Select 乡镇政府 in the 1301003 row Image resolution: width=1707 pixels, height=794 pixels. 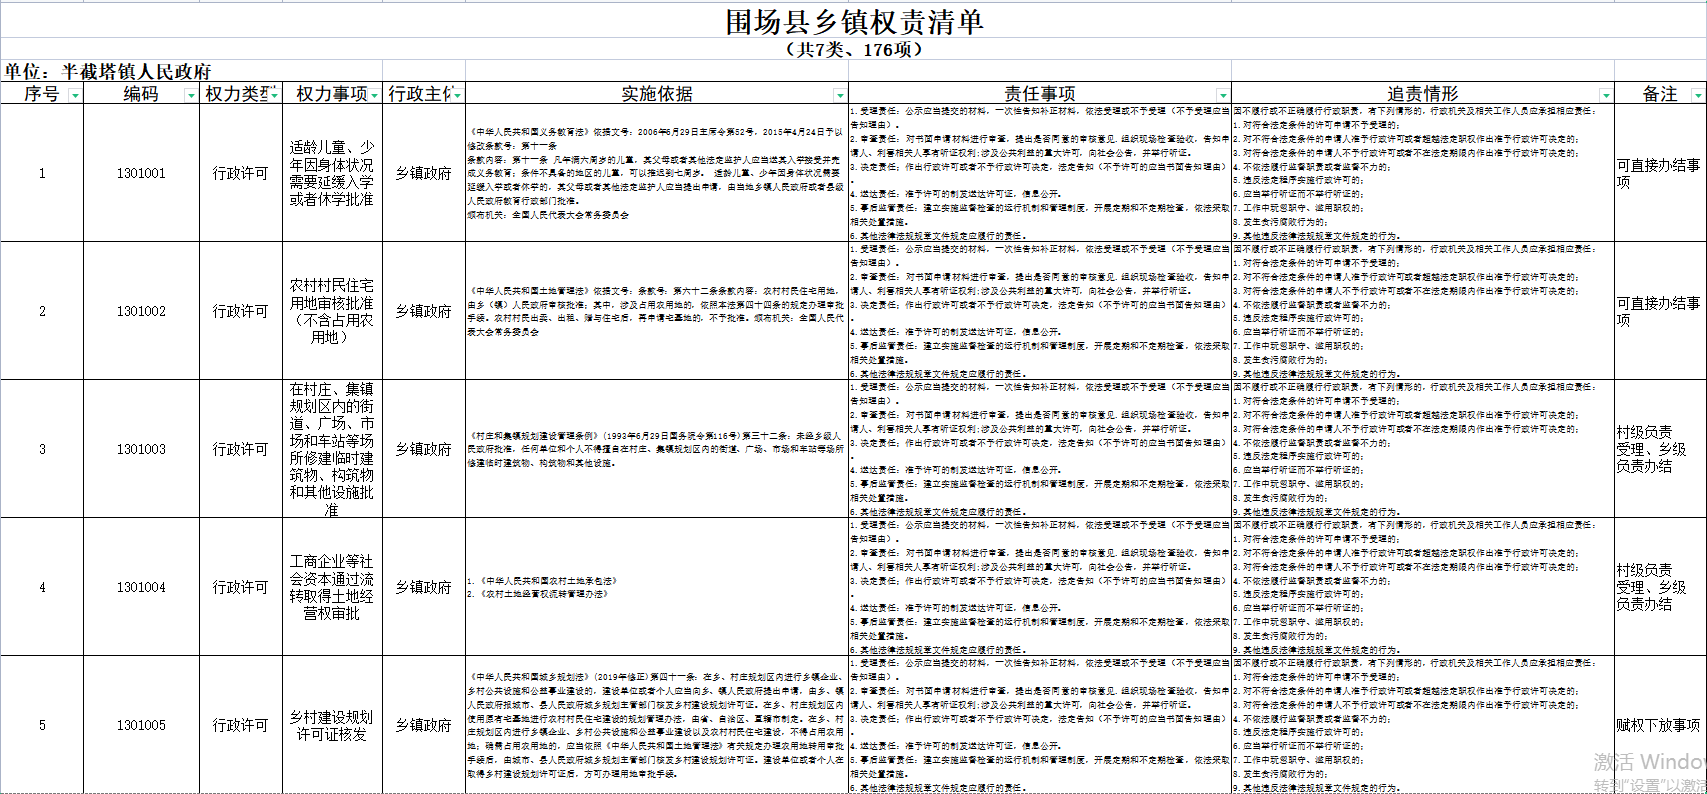pos(424,449)
